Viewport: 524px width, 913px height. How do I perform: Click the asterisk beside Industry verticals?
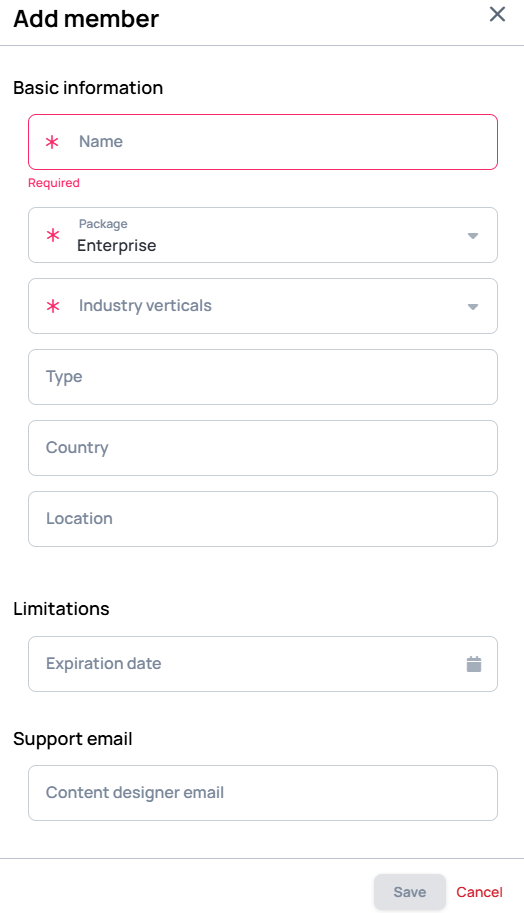tap(53, 306)
